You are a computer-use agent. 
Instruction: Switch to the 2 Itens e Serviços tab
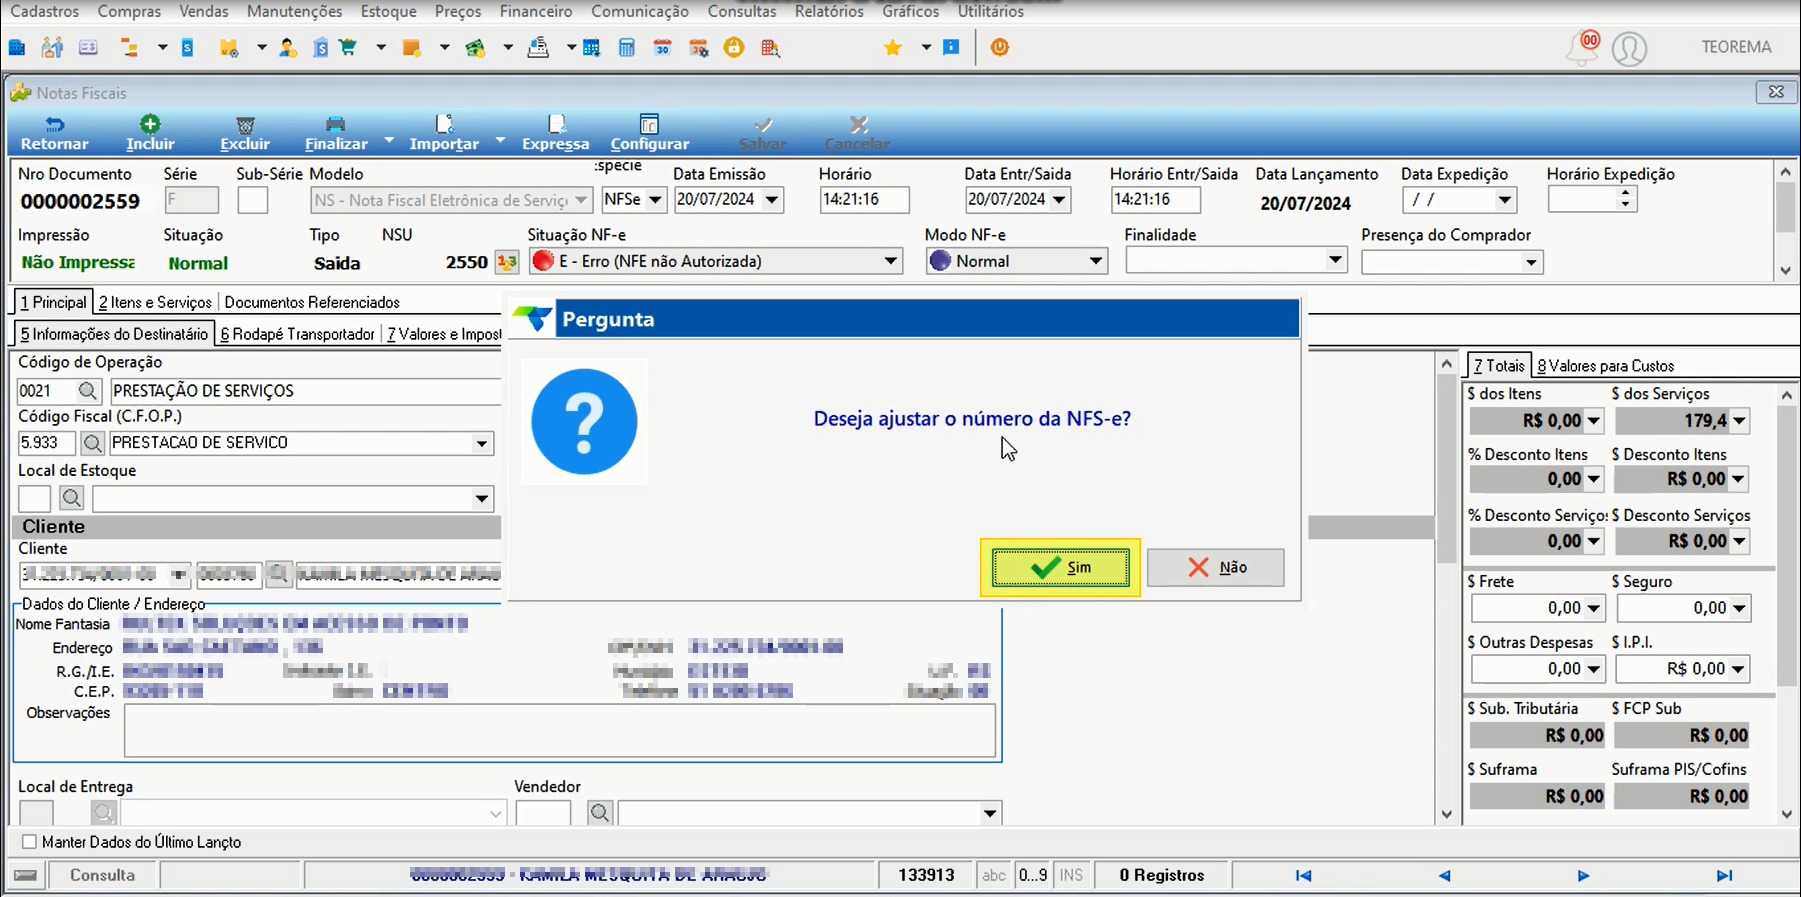(x=155, y=302)
